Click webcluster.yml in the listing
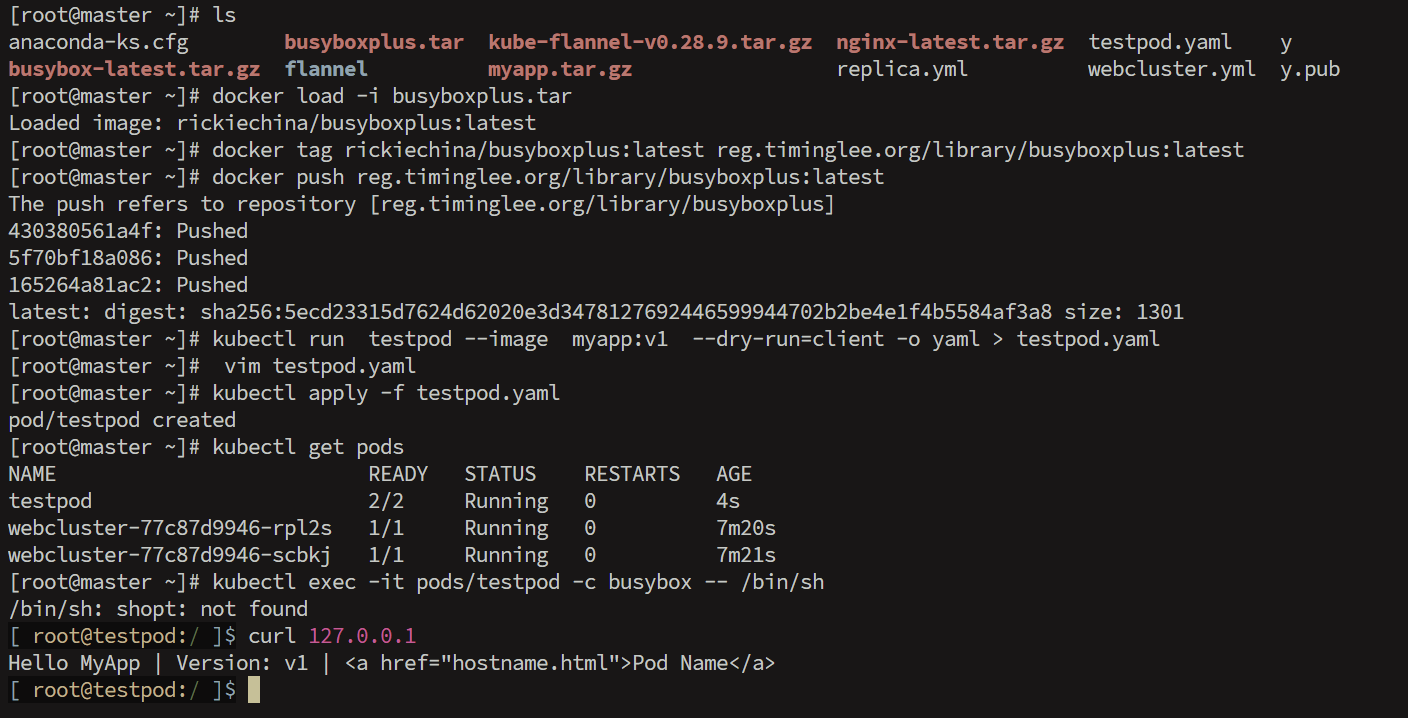Viewport: 1408px width, 718px height. (1172, 70)
